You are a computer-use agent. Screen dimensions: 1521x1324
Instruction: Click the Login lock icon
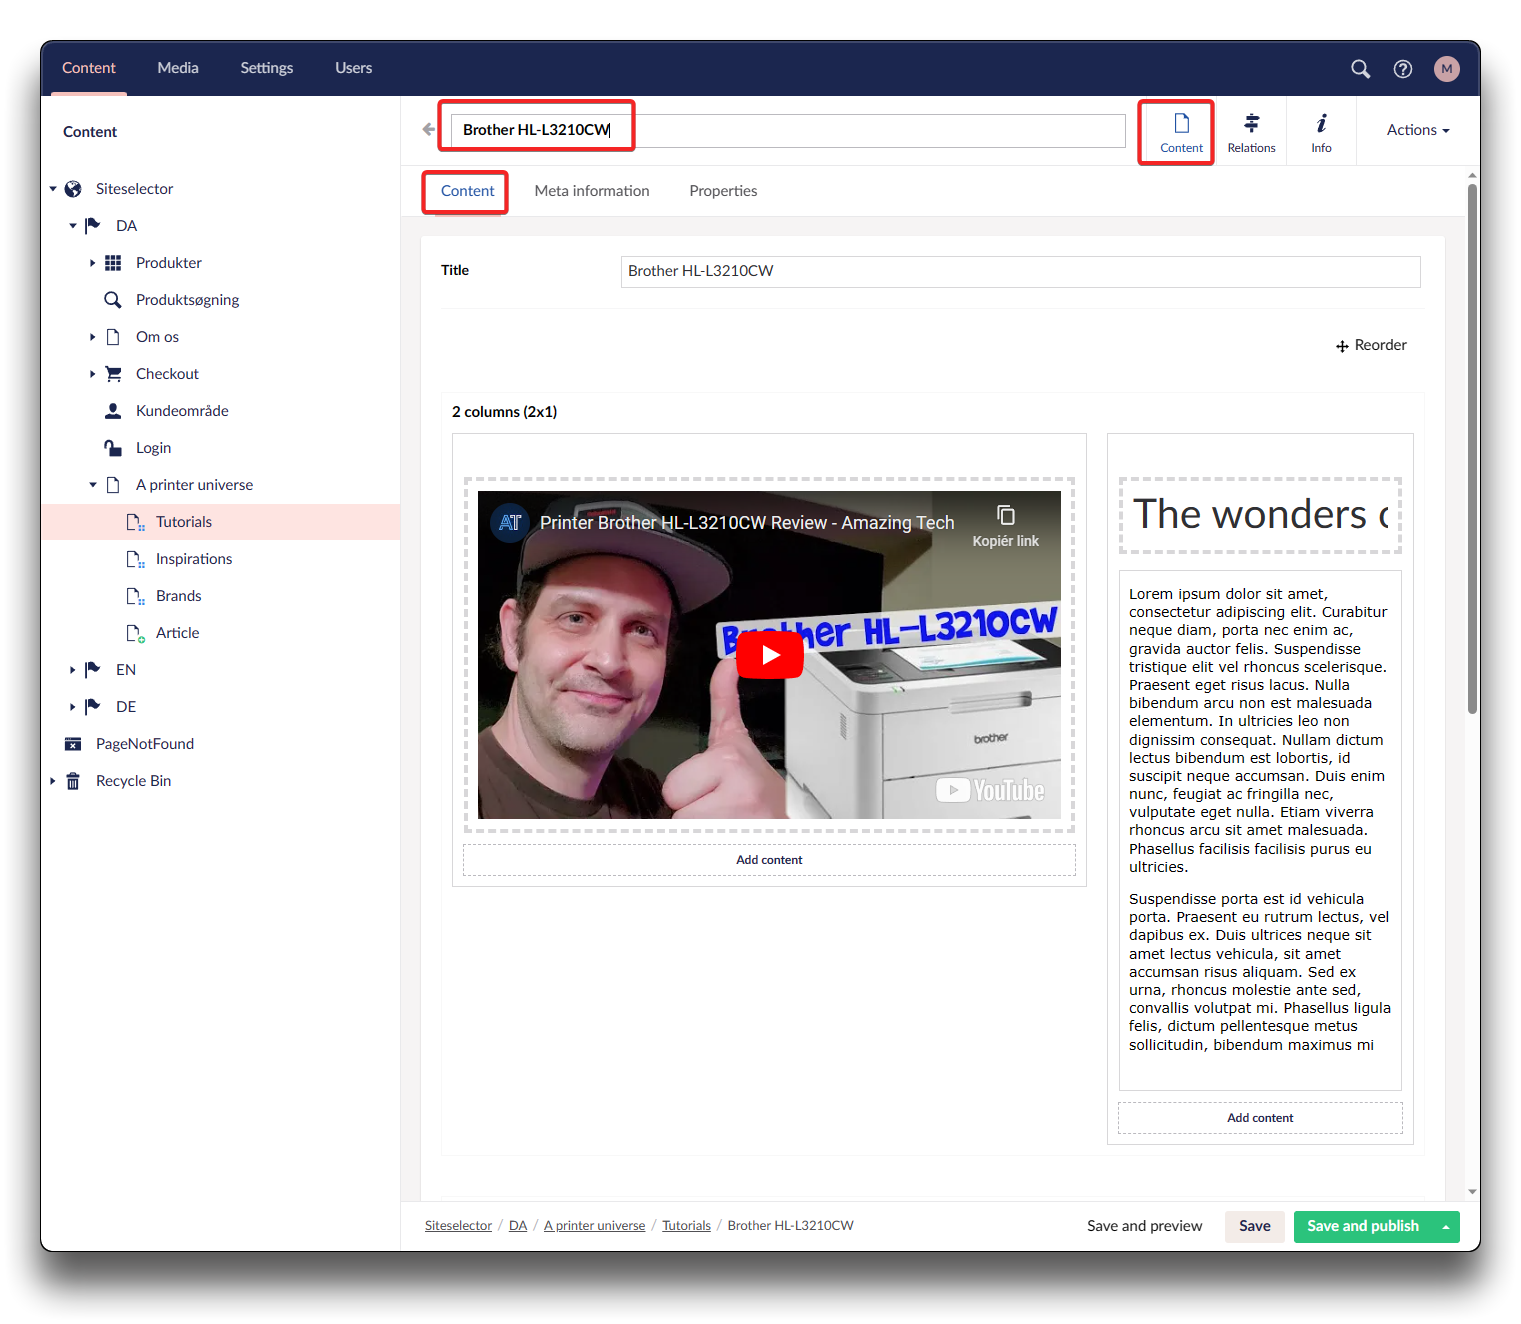(x=113, y=448)
